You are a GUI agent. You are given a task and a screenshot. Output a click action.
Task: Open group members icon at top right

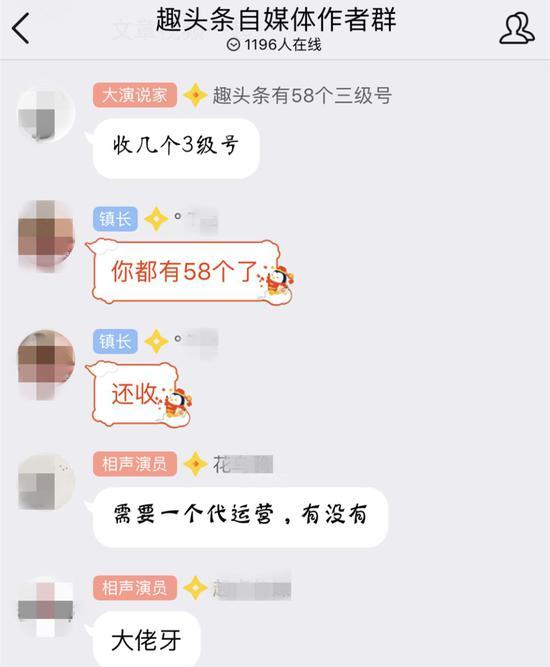[x=517, y=28]
